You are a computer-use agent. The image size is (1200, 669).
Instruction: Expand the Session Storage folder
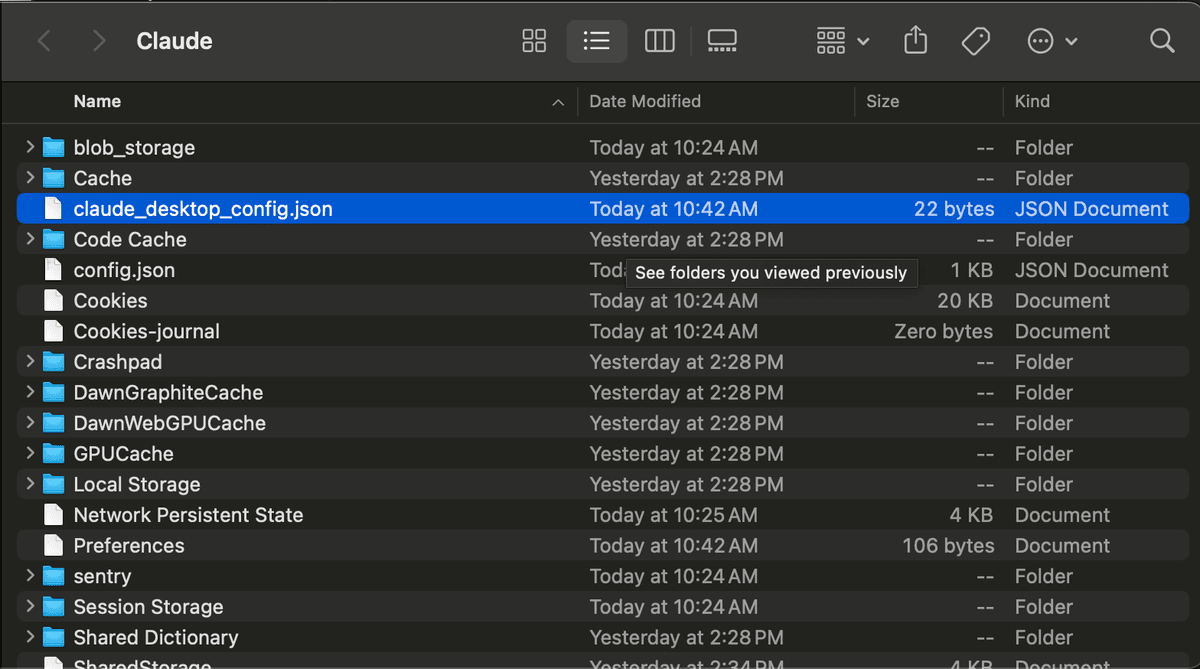(x=30, y=607)
